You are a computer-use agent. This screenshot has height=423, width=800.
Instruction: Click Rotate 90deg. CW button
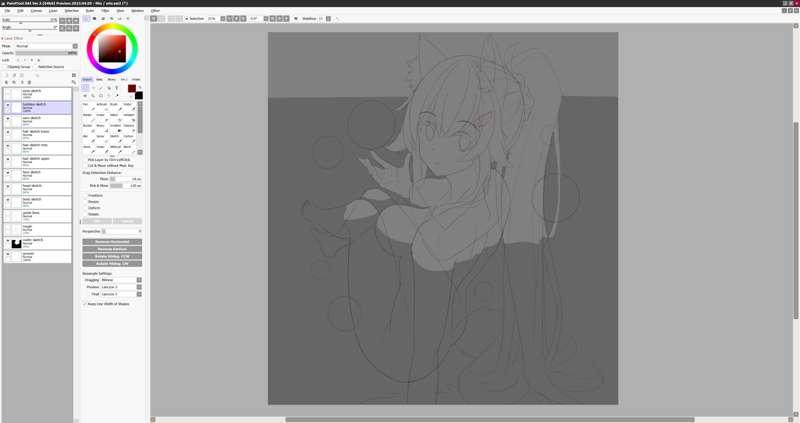point(112,264)
